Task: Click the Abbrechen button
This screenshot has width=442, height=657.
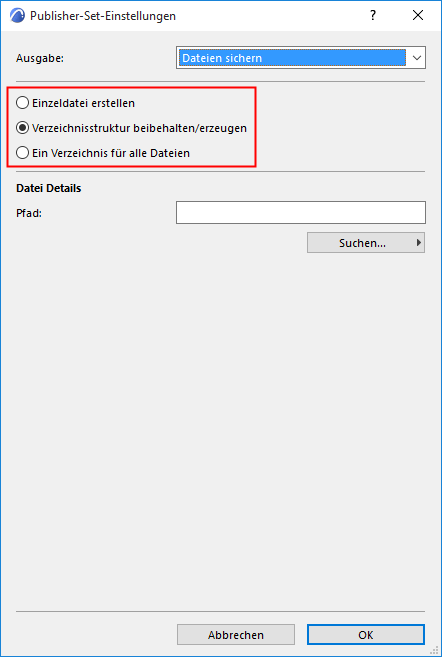Action: point(236,635)
